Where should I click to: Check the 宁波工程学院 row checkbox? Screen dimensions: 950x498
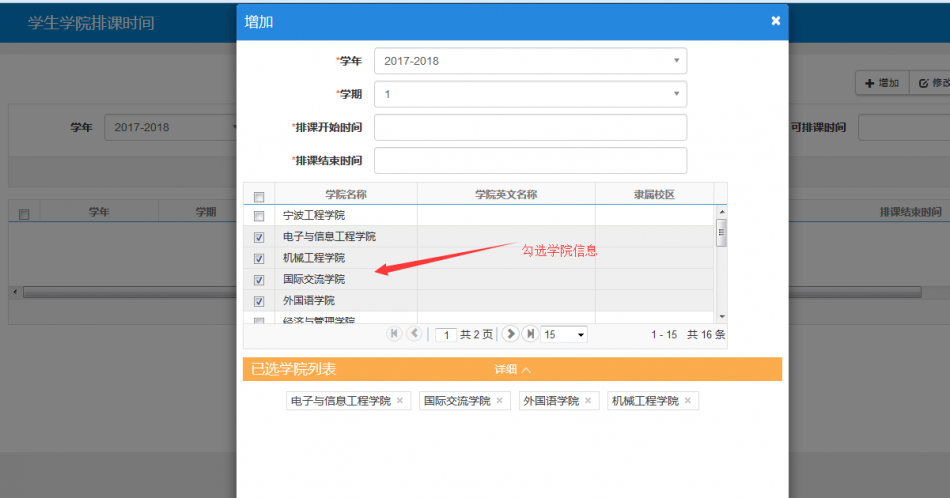coord(259,216)
